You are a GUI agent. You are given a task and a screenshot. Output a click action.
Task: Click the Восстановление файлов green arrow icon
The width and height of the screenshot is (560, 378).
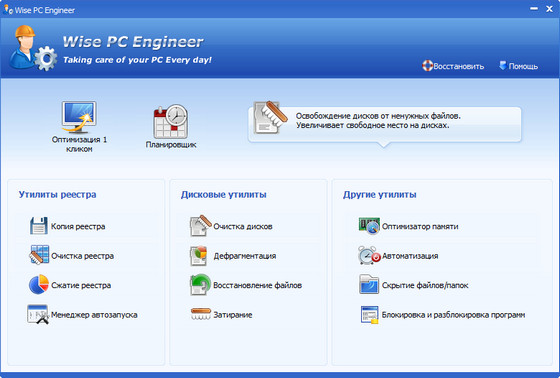(200, 285)
